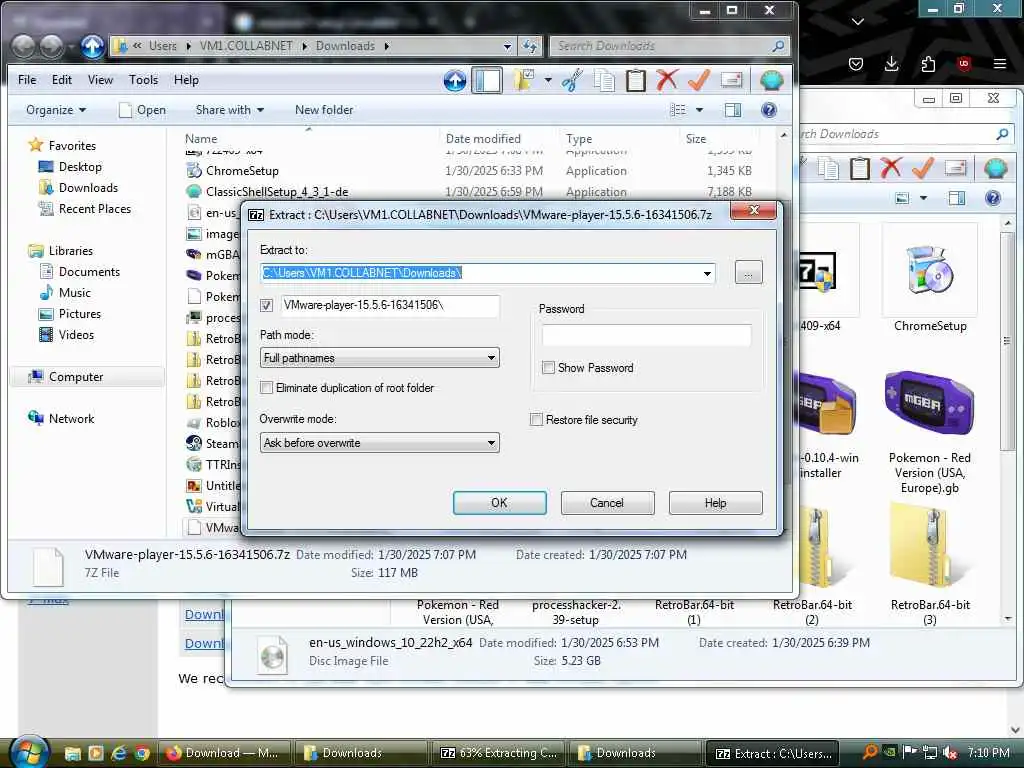Click OK in the Extract dialog
This screenshot has width=1024, height=768.
(x=500, y=503)
